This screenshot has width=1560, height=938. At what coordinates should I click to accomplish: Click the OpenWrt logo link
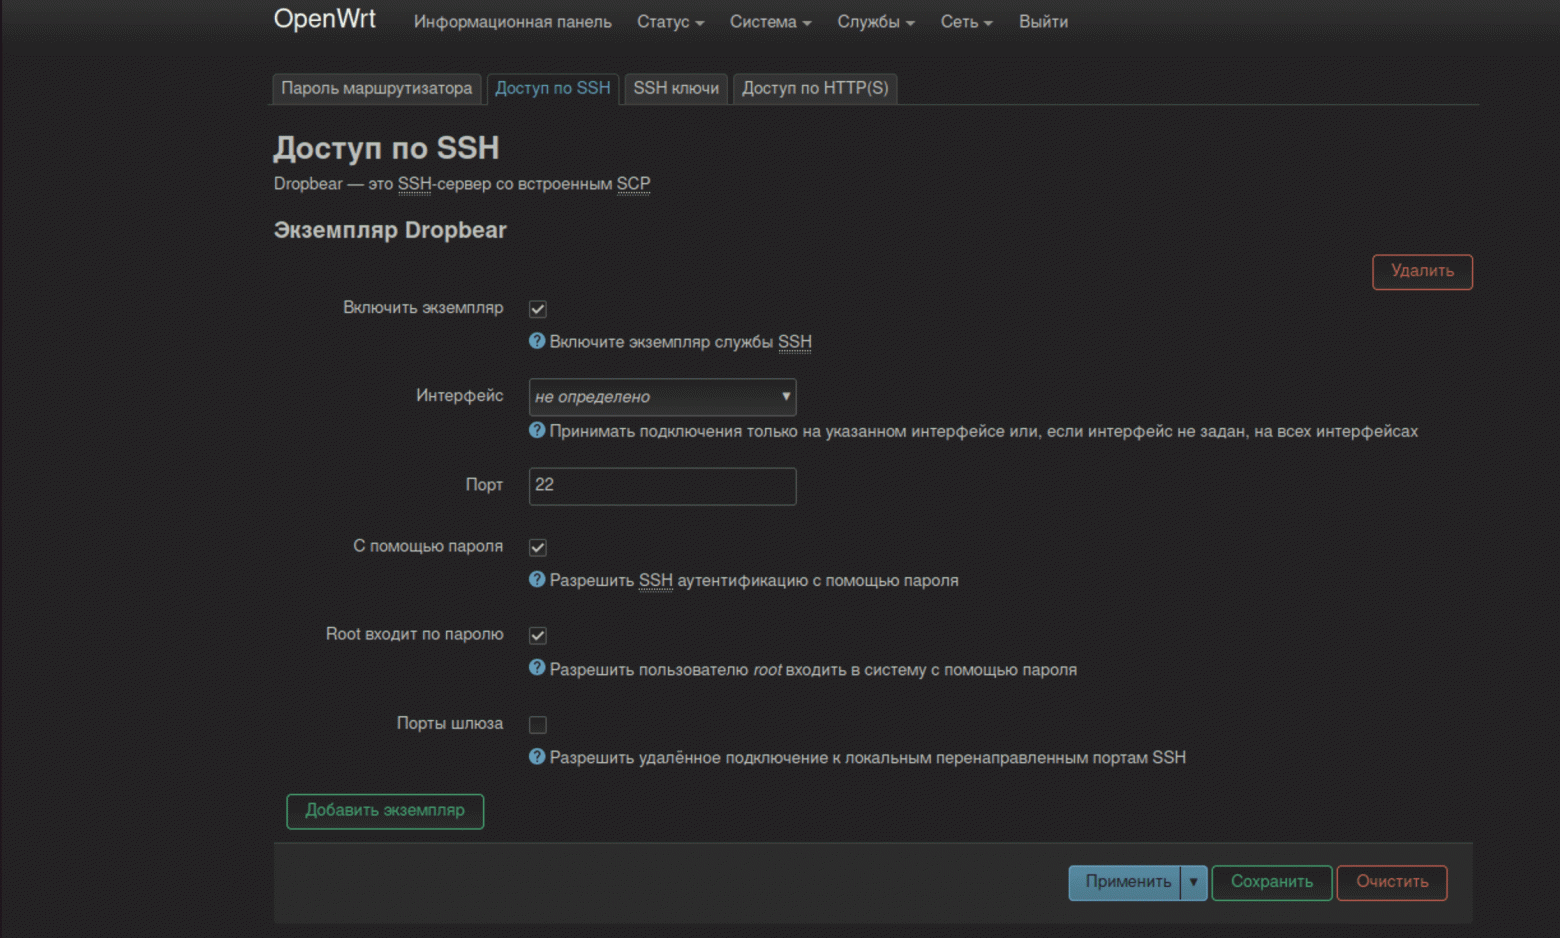325,19
